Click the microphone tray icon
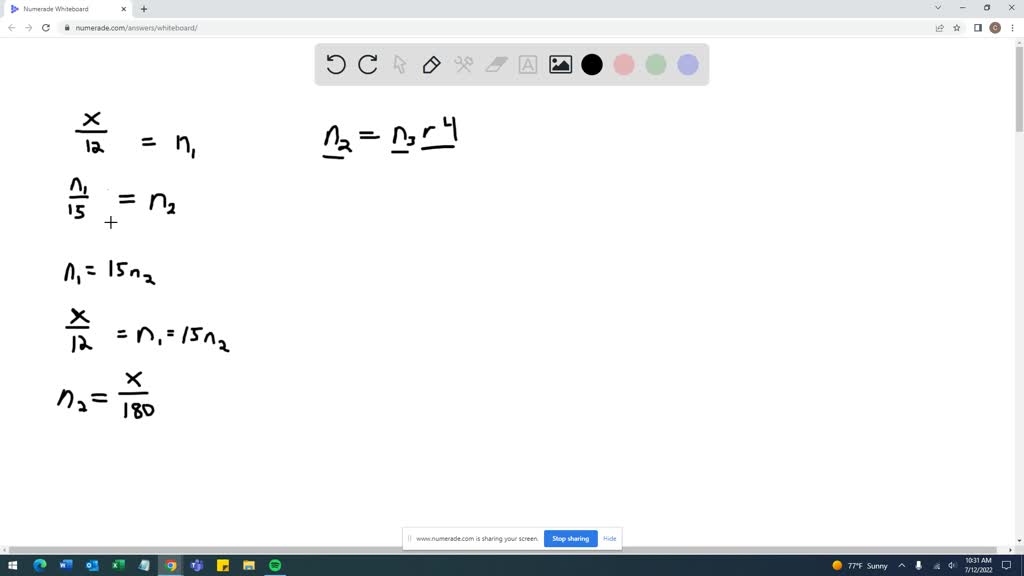 918,566
